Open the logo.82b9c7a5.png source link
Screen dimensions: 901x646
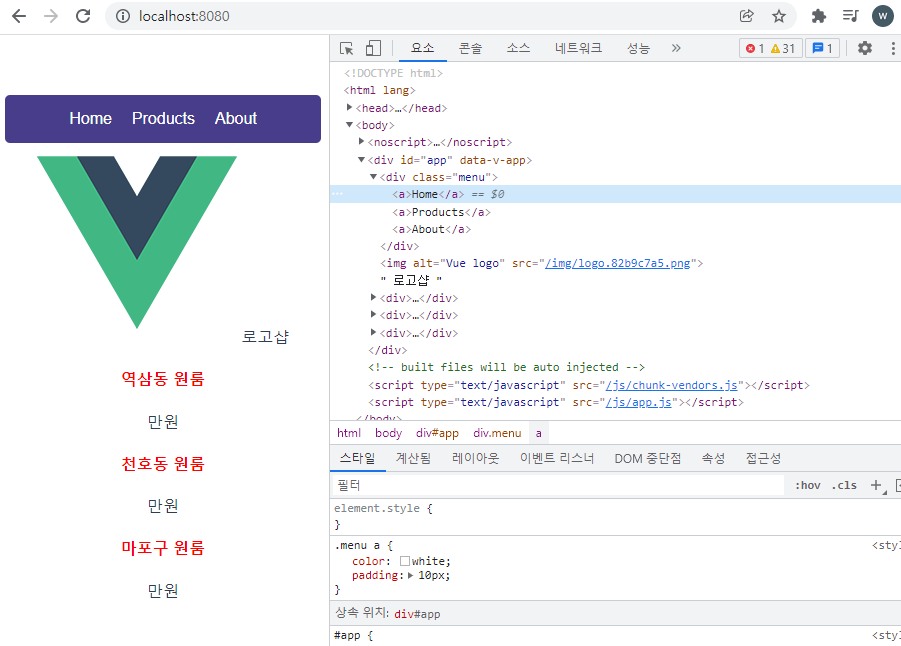coord(618,263)
